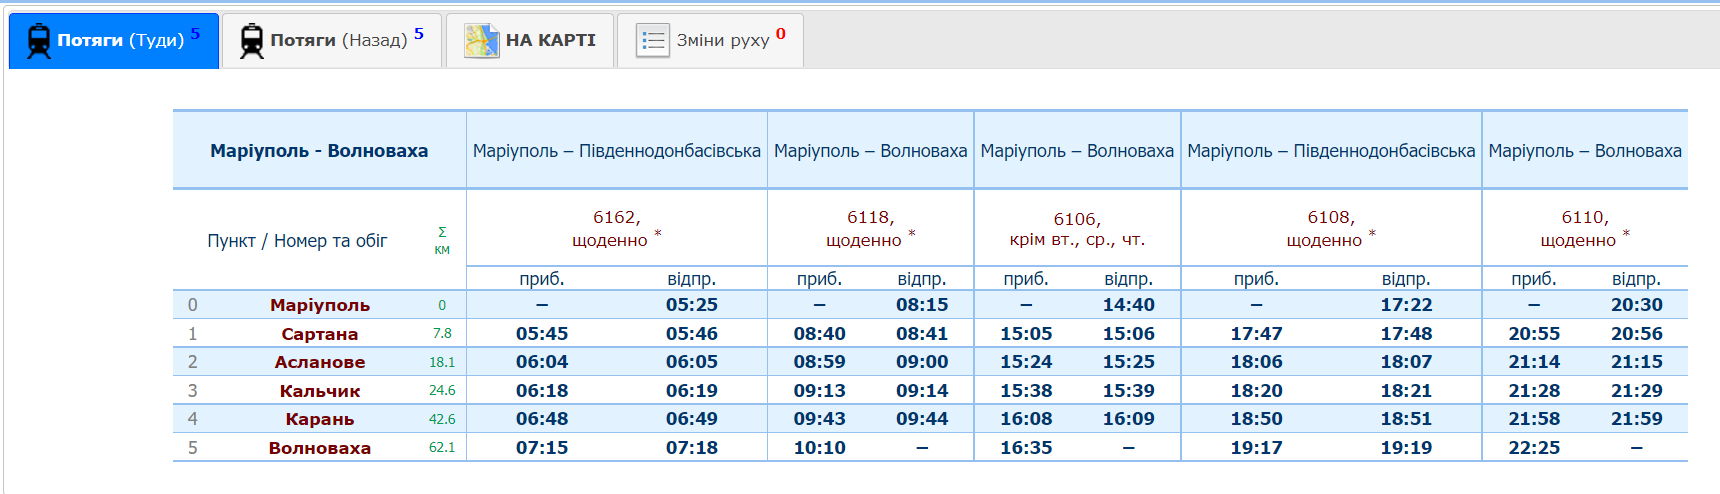Click the train icon in Потяги (Туди) tab
1720x494 pixels.
[39, 41]
